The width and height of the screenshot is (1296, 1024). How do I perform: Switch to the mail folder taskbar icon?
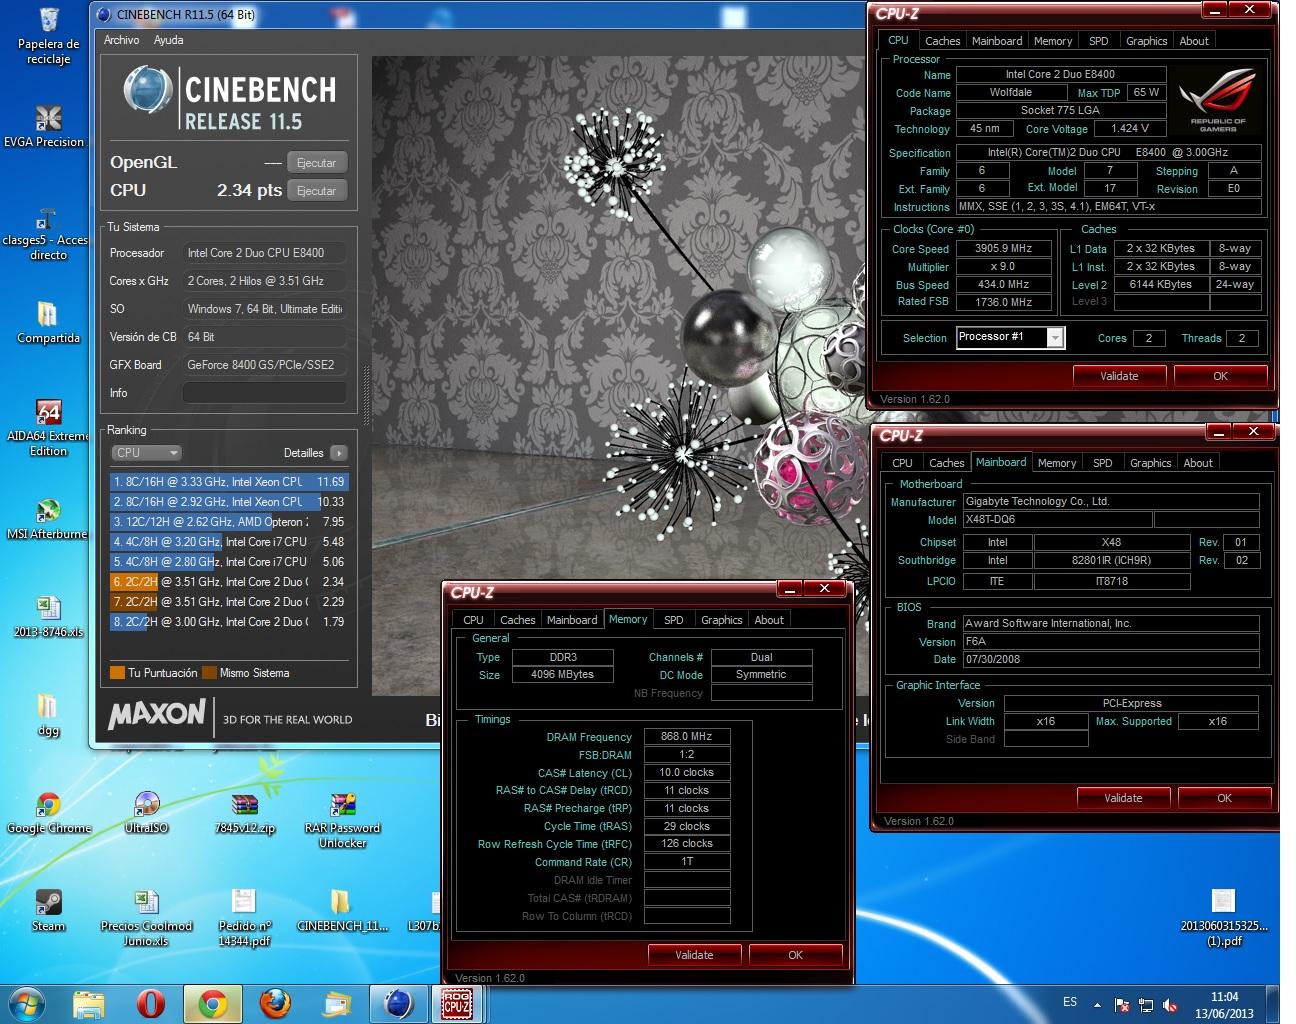click(336, 1003)
